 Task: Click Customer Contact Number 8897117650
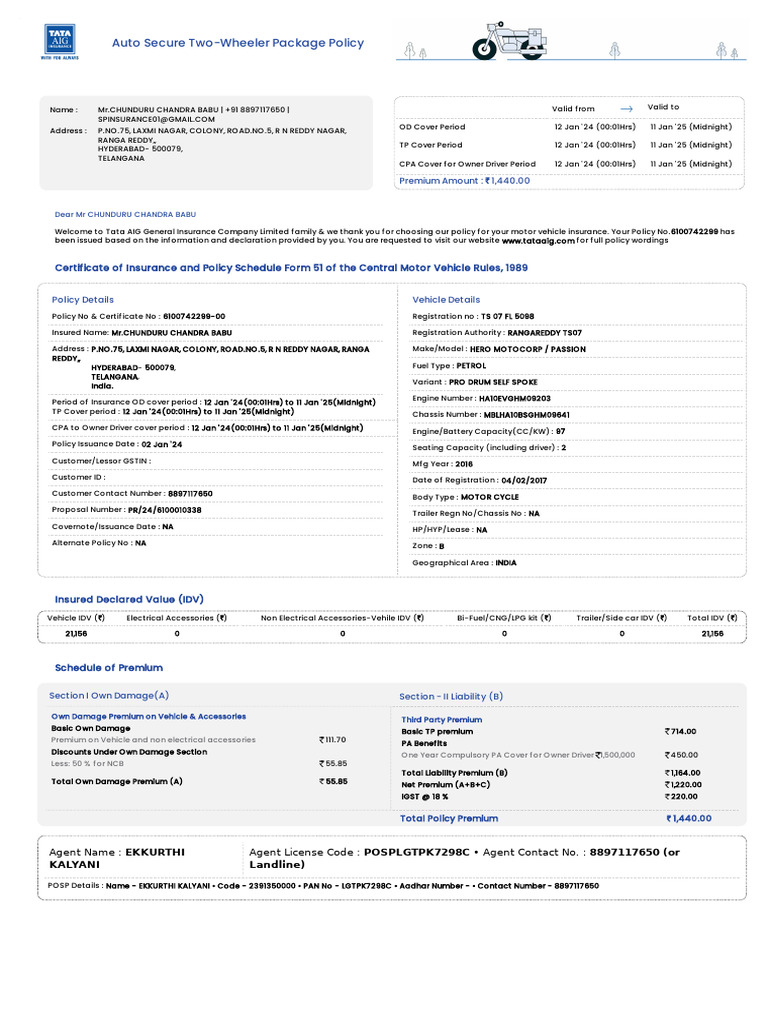[132, 494]
